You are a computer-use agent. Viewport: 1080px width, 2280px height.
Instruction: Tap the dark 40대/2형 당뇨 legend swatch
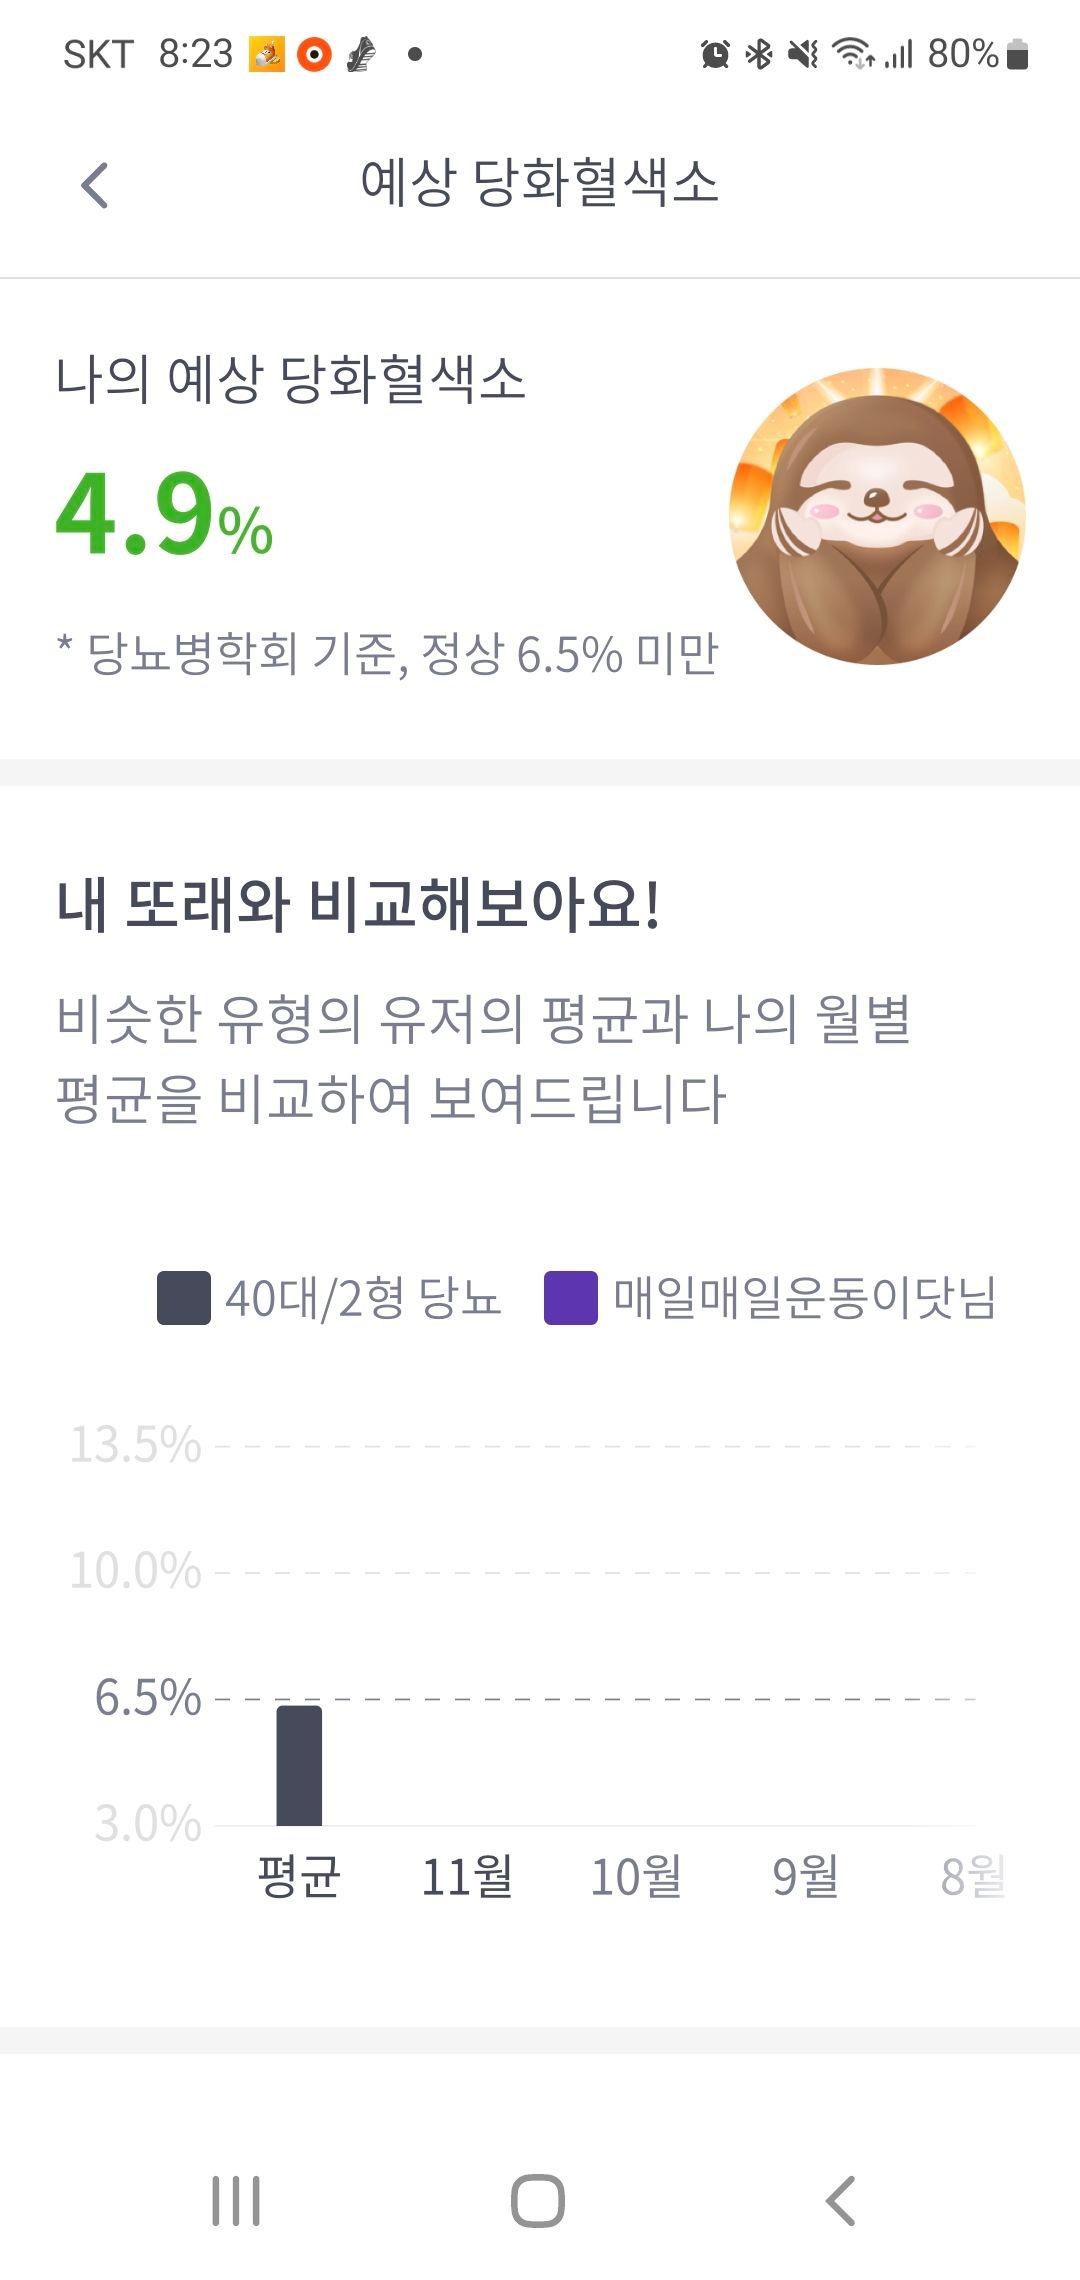tap(184, 1298)
